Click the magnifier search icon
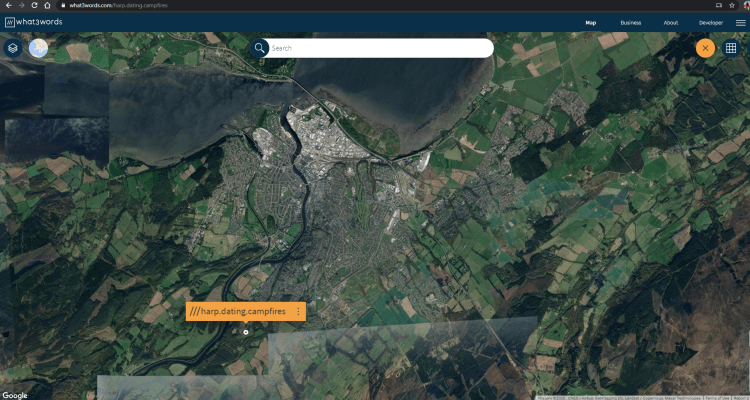 (260, 48)
